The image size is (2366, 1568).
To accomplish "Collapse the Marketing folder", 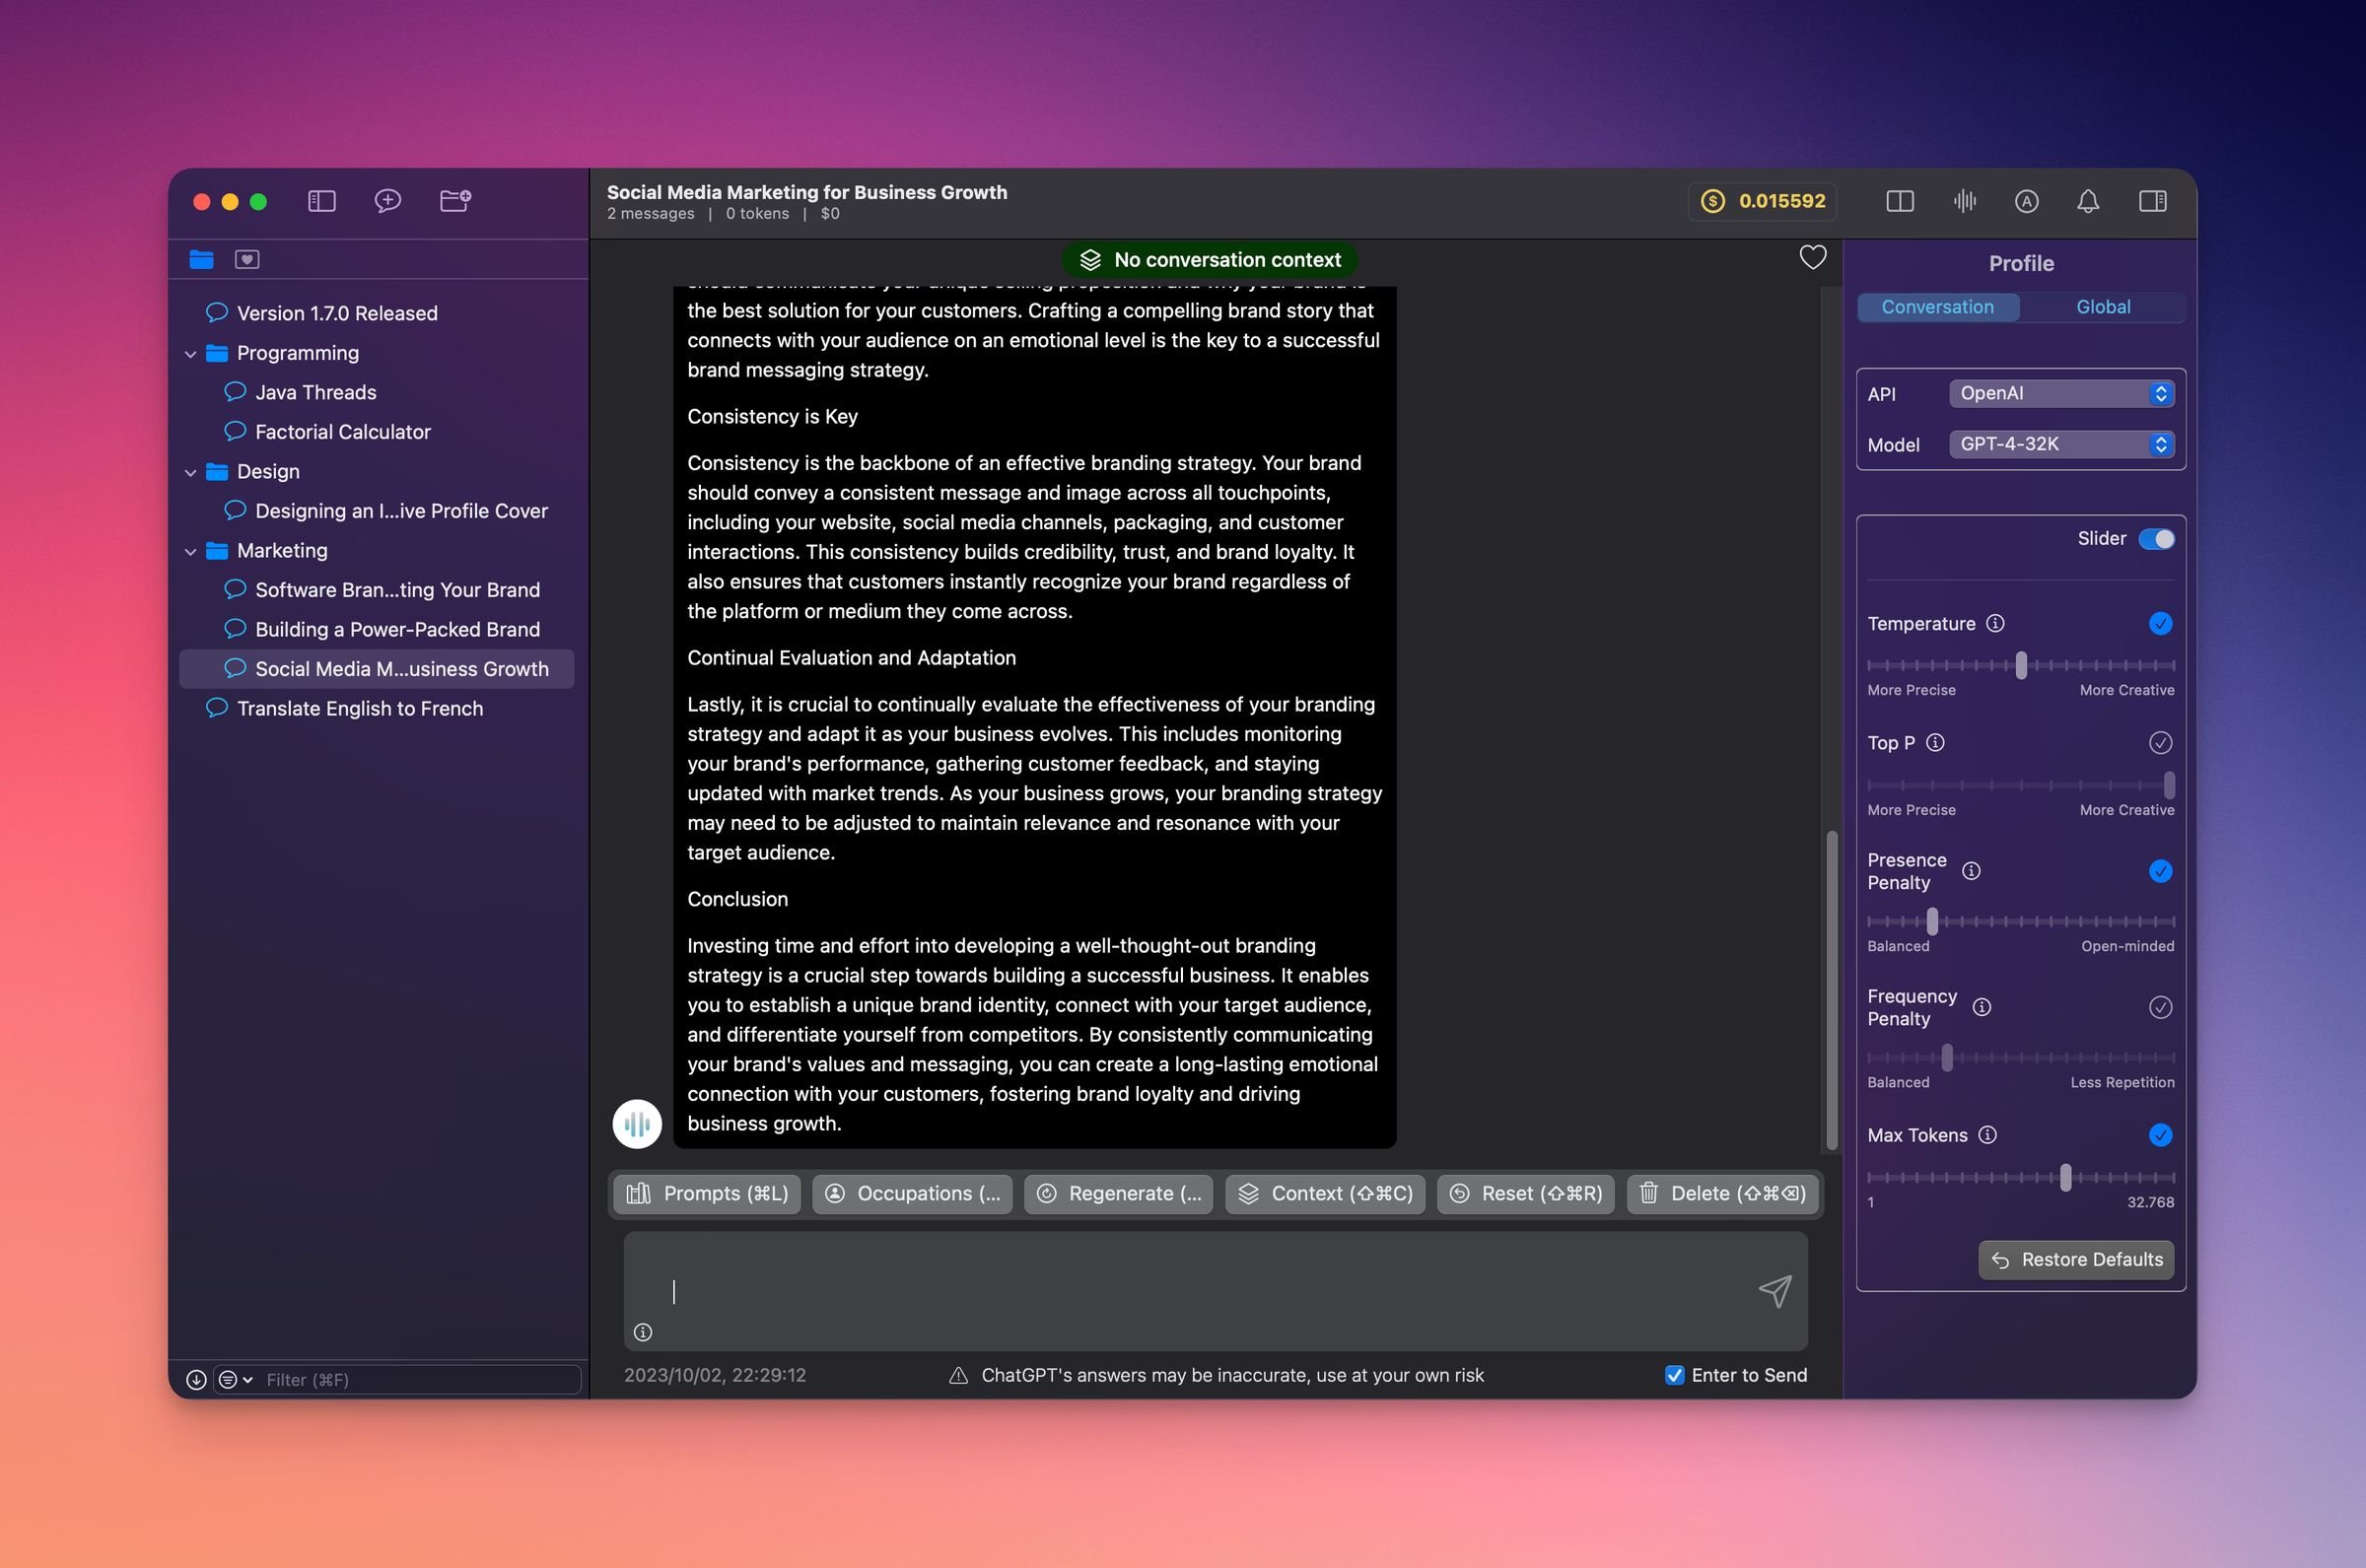I will pyautogui.click(x=191, y=550).
